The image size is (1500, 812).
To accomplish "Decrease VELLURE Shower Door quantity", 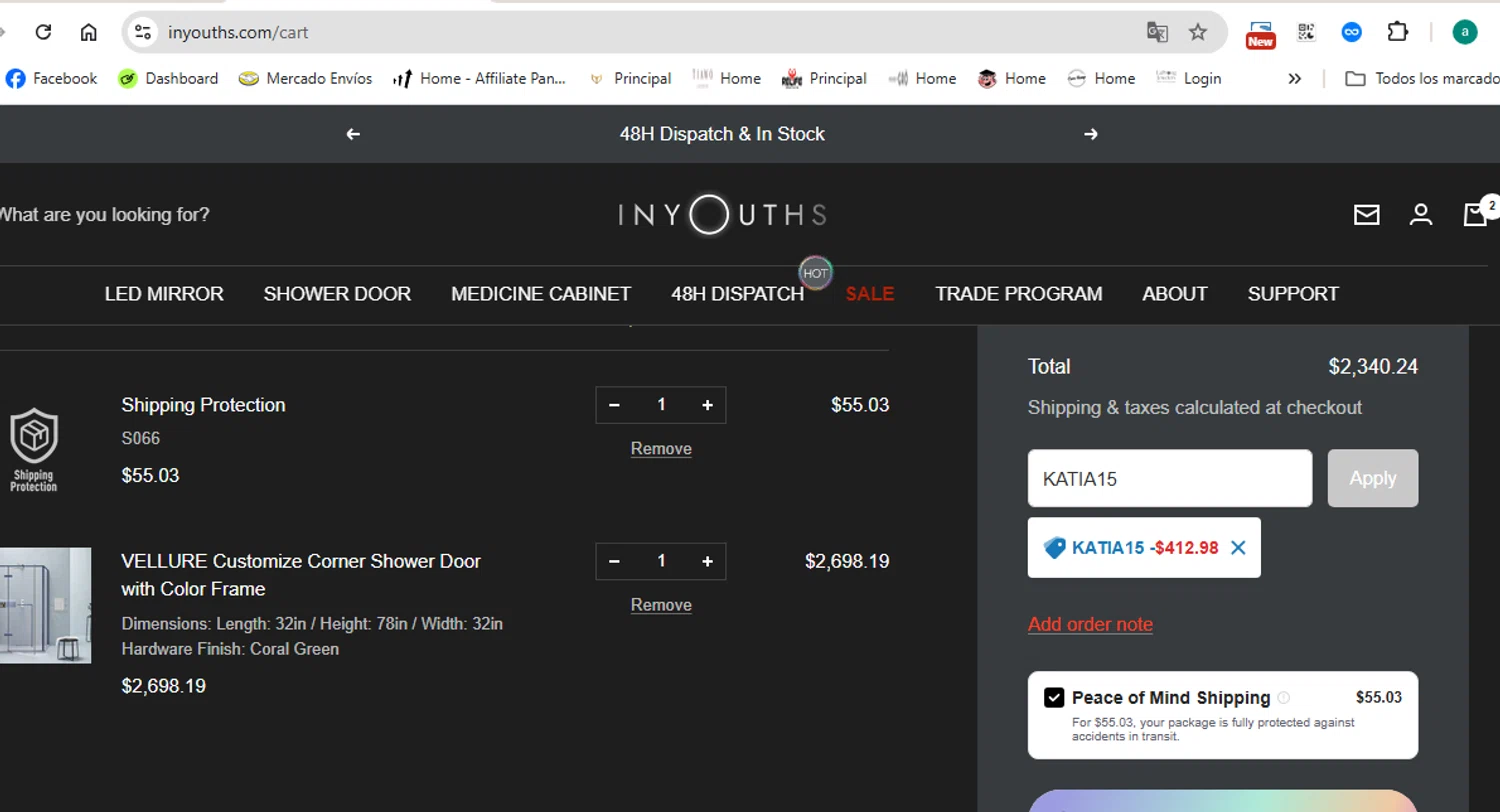I will [x=614, y=561].
